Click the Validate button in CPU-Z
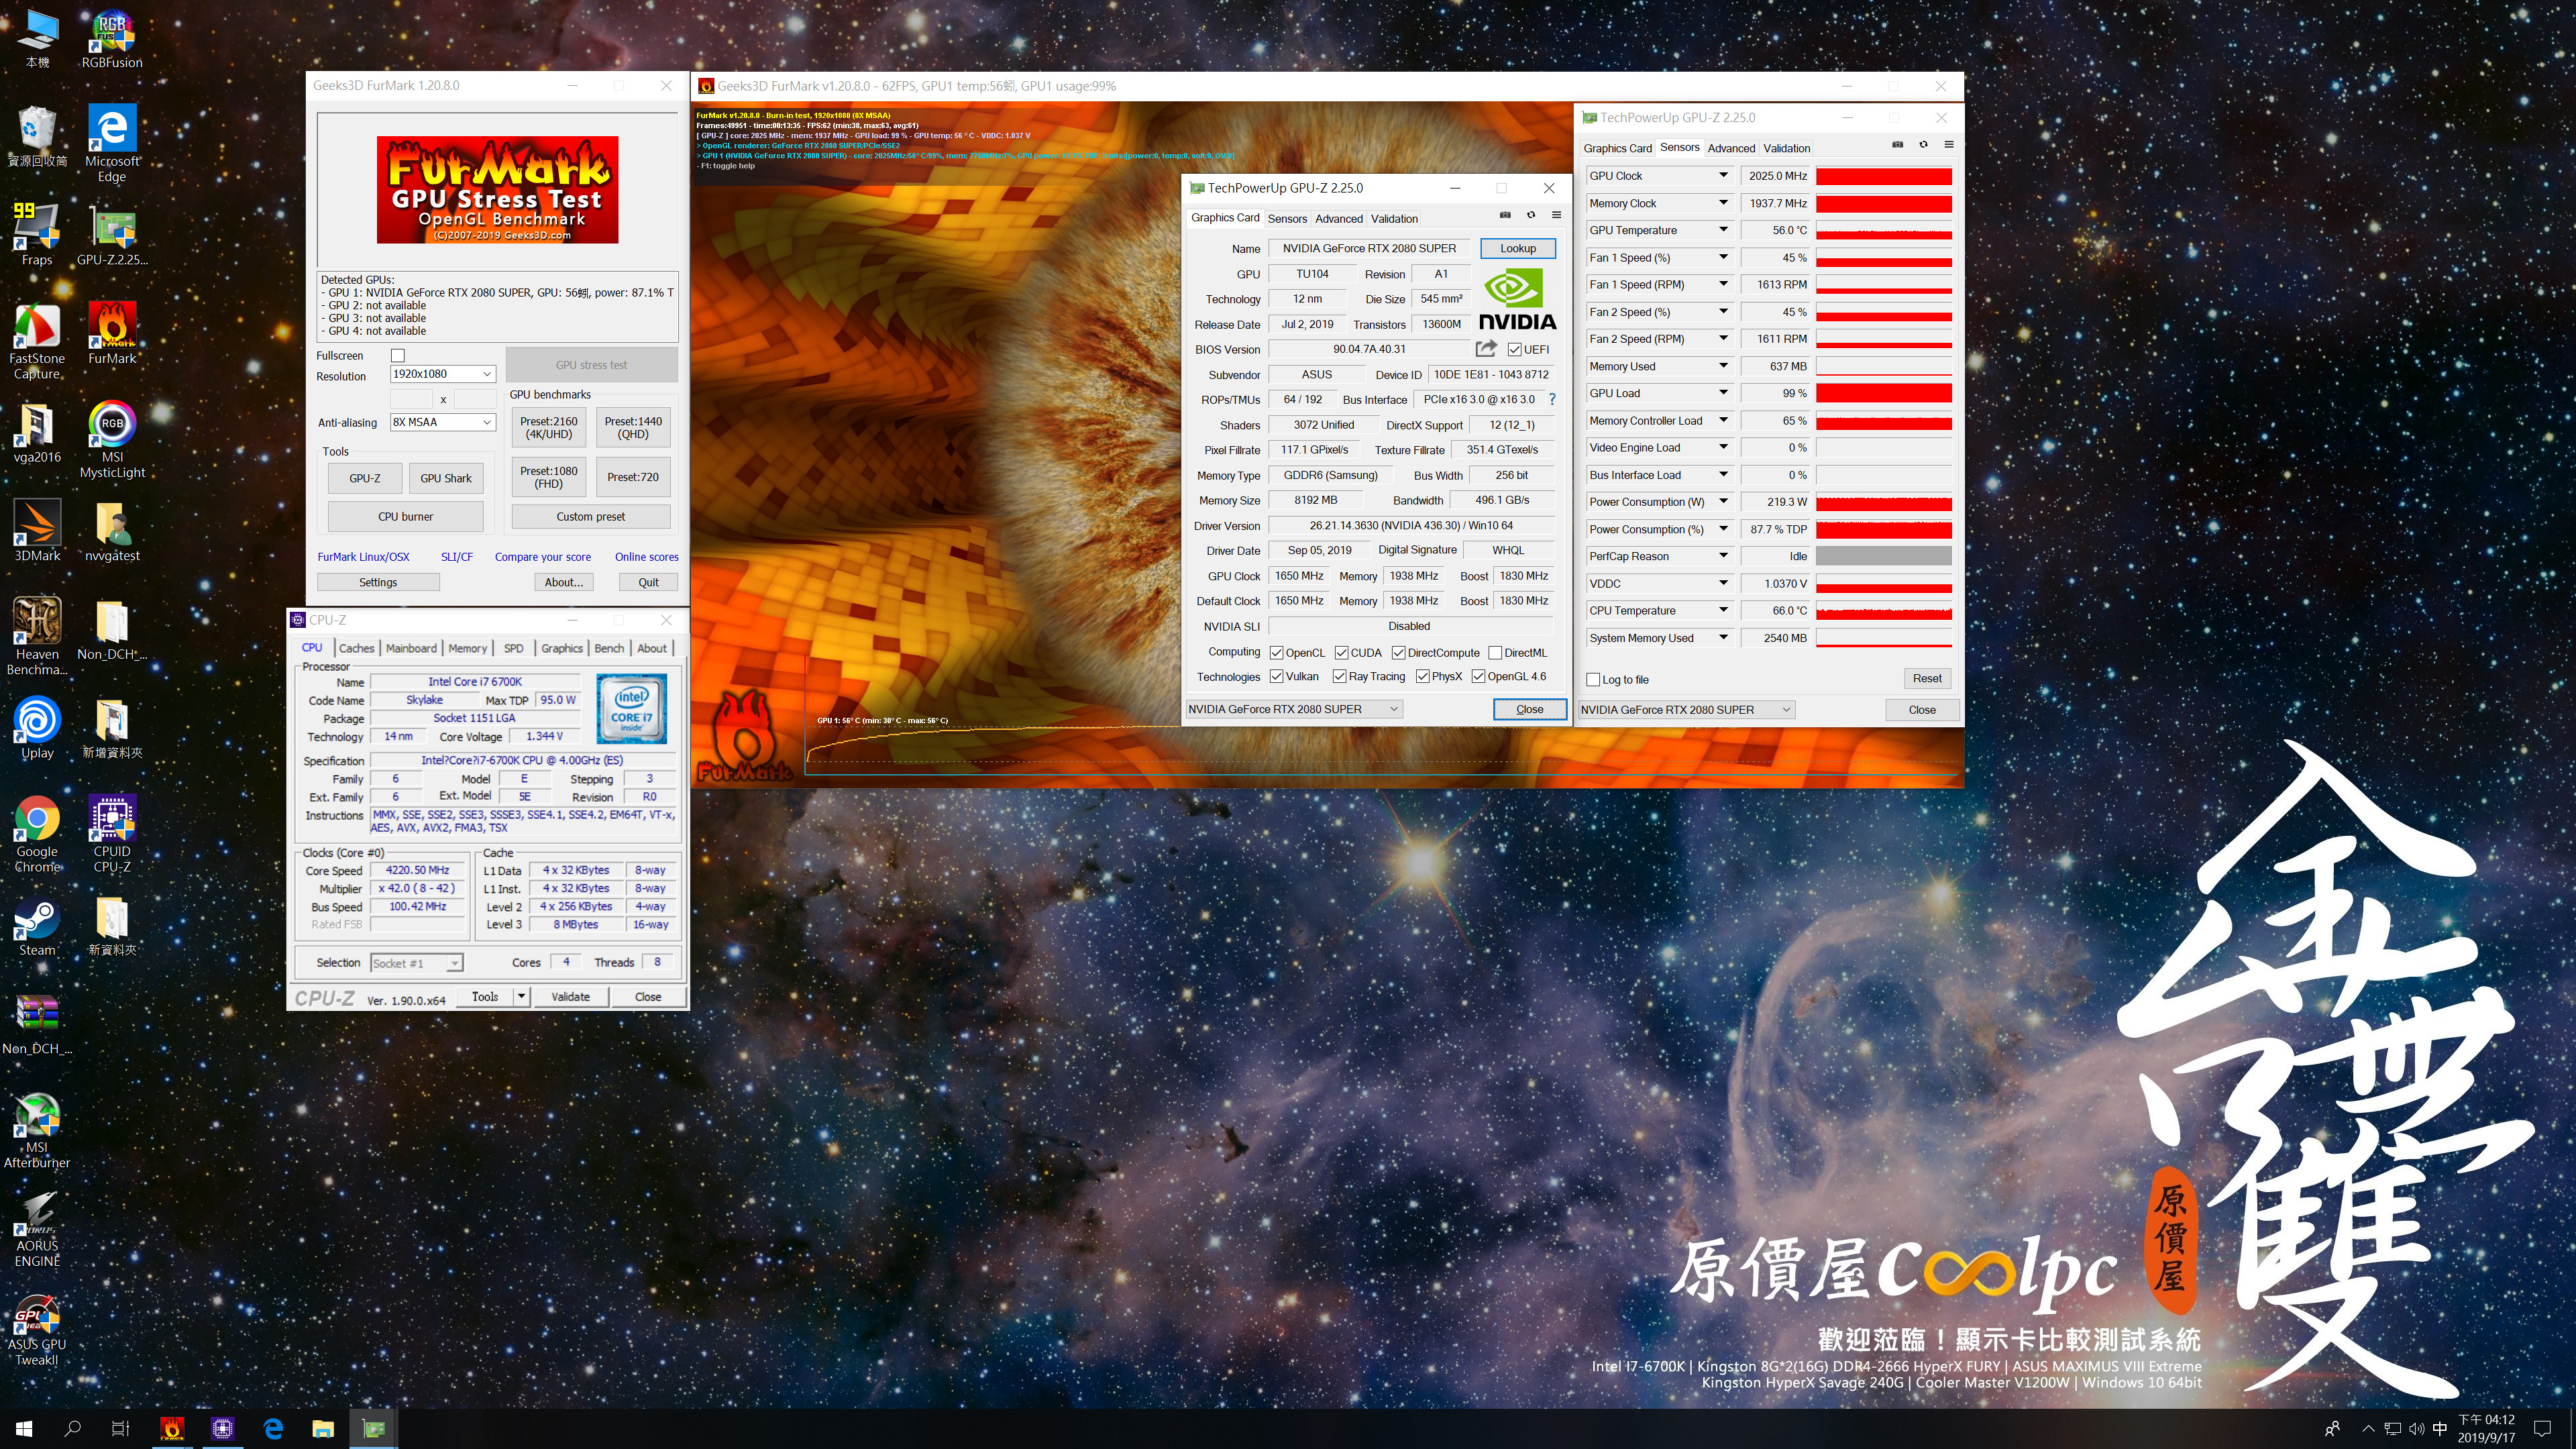 click(570, 997)
